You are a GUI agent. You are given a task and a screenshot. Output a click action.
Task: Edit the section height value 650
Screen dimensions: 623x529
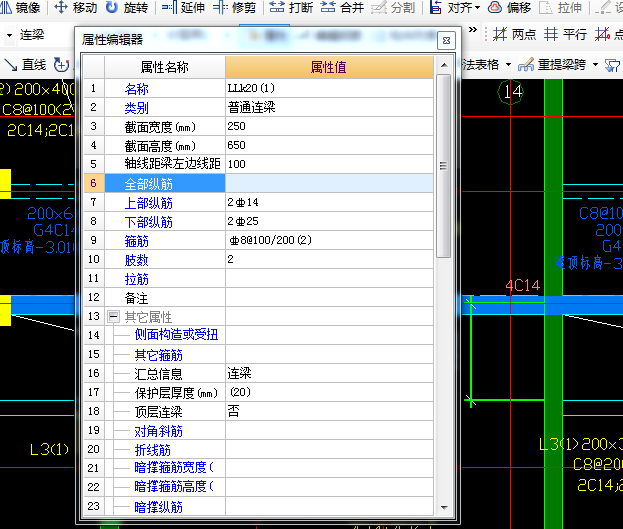click(329, 145)
